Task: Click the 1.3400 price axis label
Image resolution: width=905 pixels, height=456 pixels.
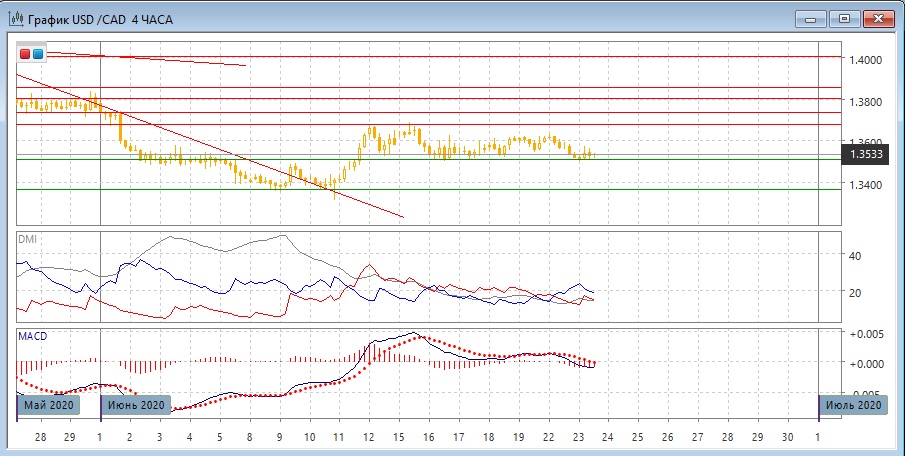Action: point(865,185)
